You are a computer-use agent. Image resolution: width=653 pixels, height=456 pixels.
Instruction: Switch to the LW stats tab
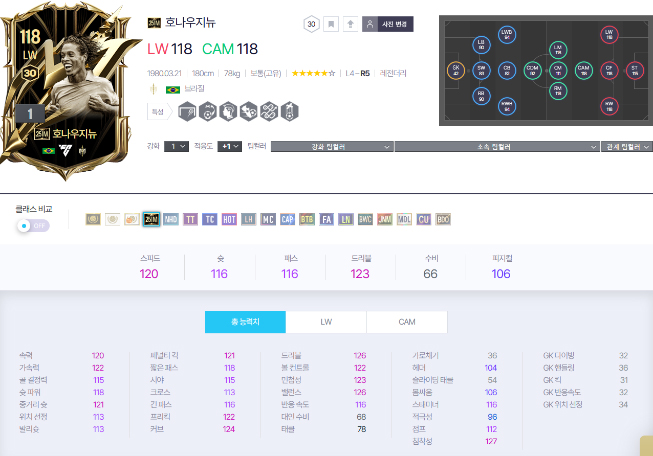(x=326, y=322)
